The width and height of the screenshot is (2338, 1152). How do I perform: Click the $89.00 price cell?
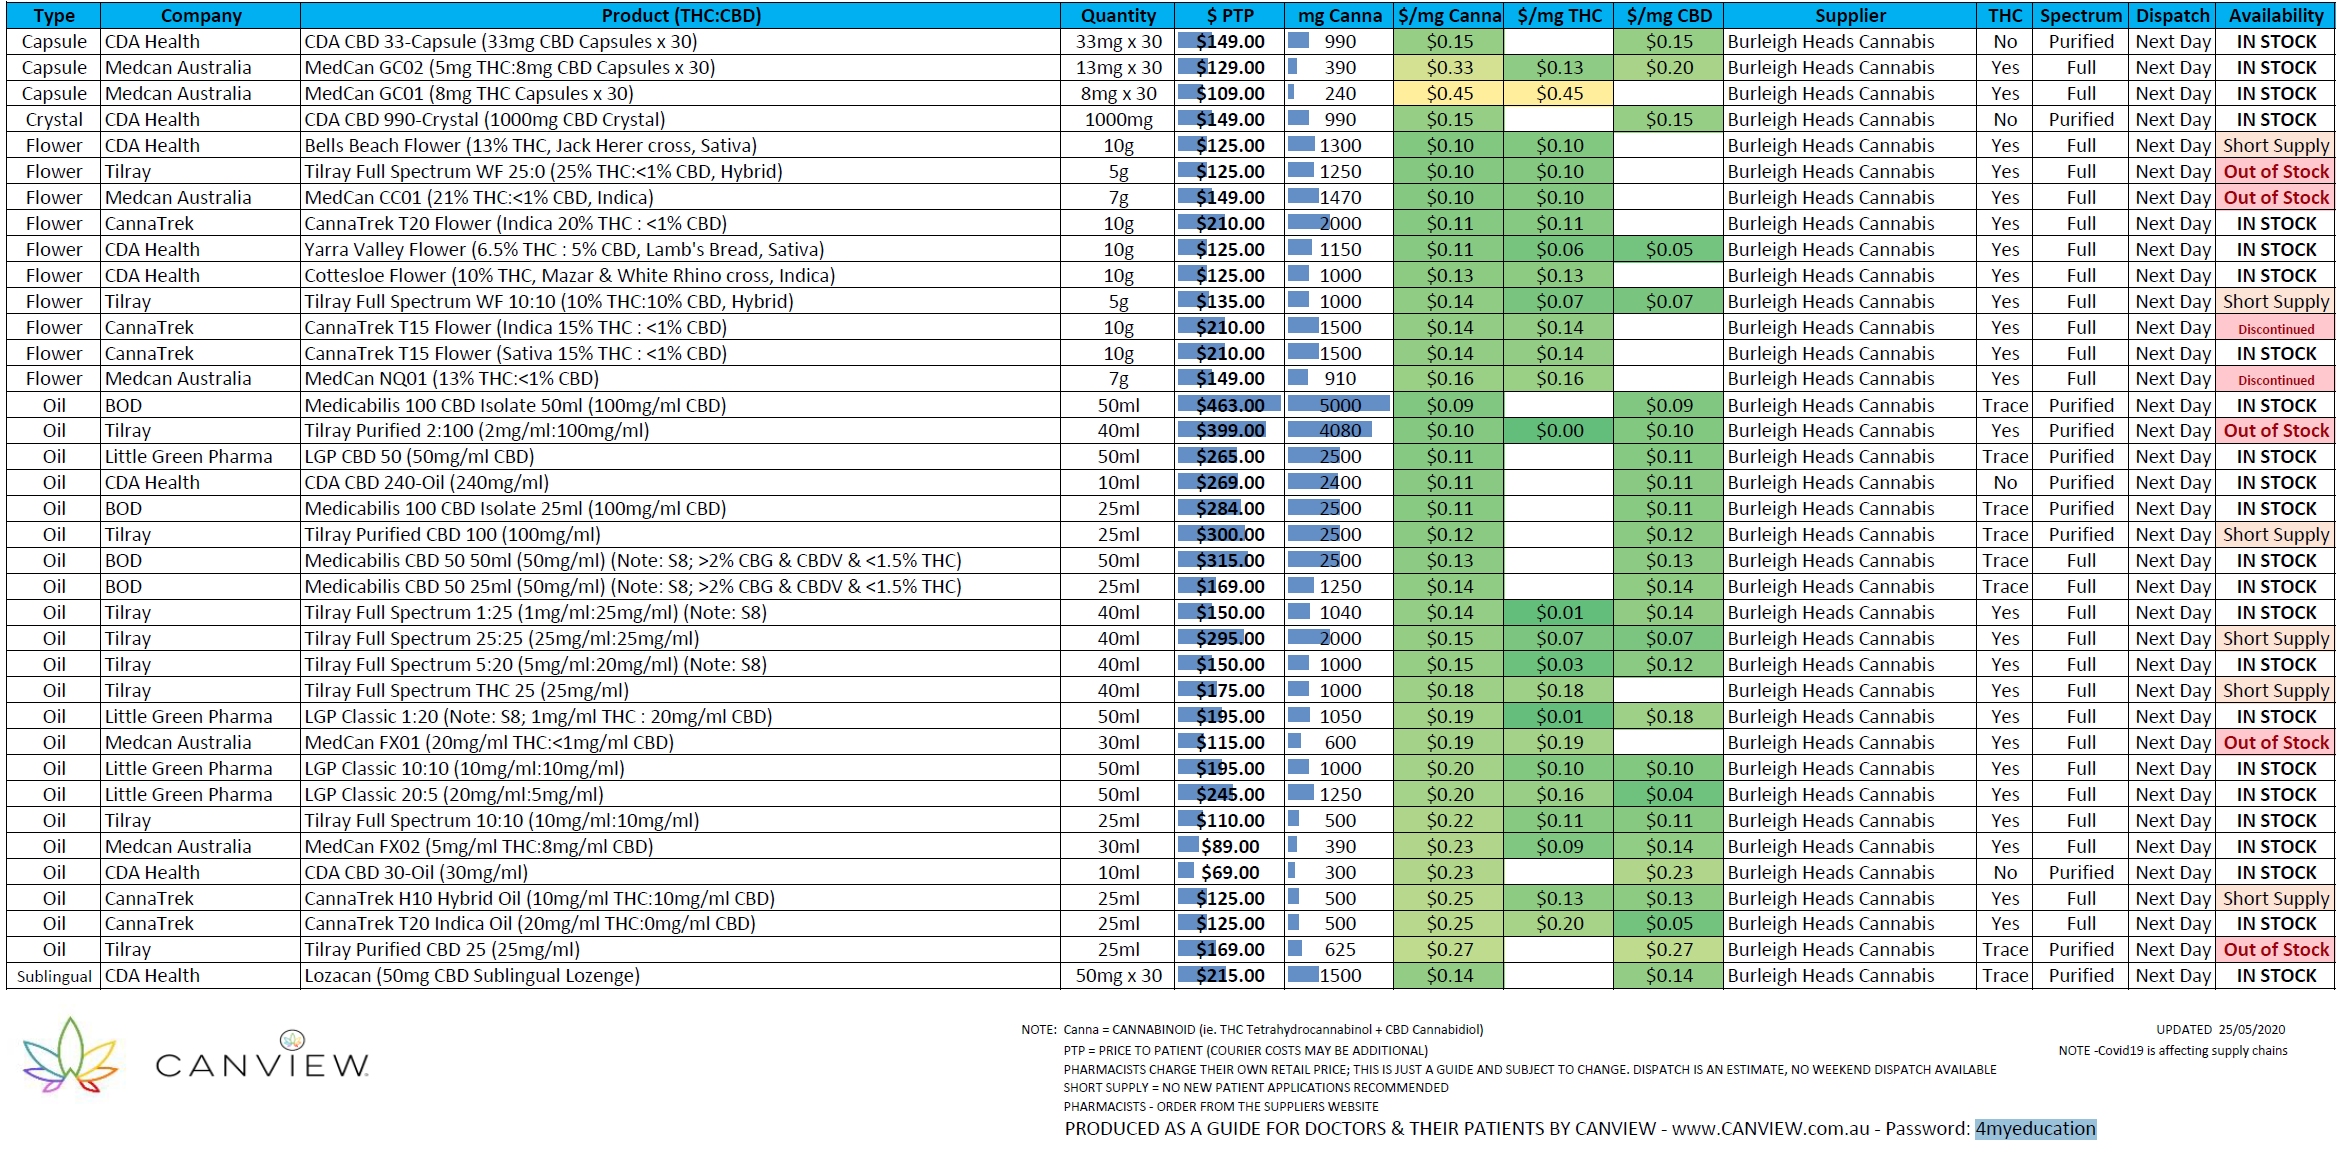pos(1230,847)
